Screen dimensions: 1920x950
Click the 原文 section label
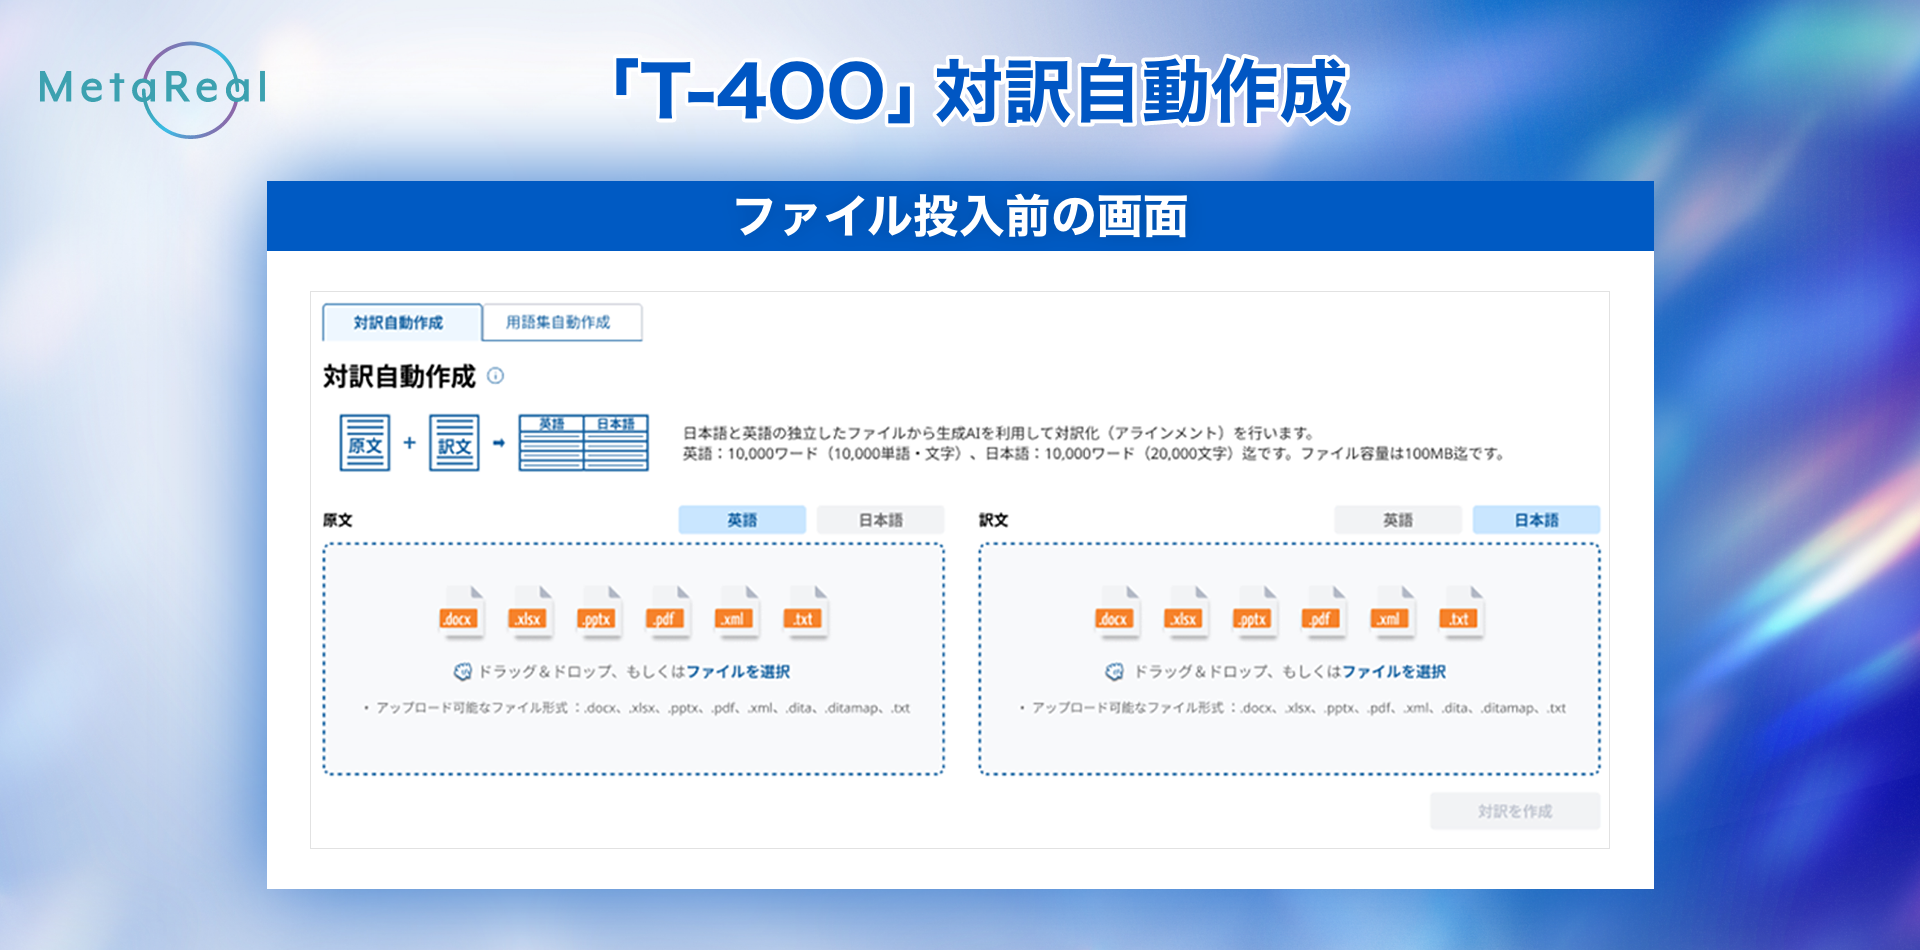pyautogui.click(x=338, y=520)
